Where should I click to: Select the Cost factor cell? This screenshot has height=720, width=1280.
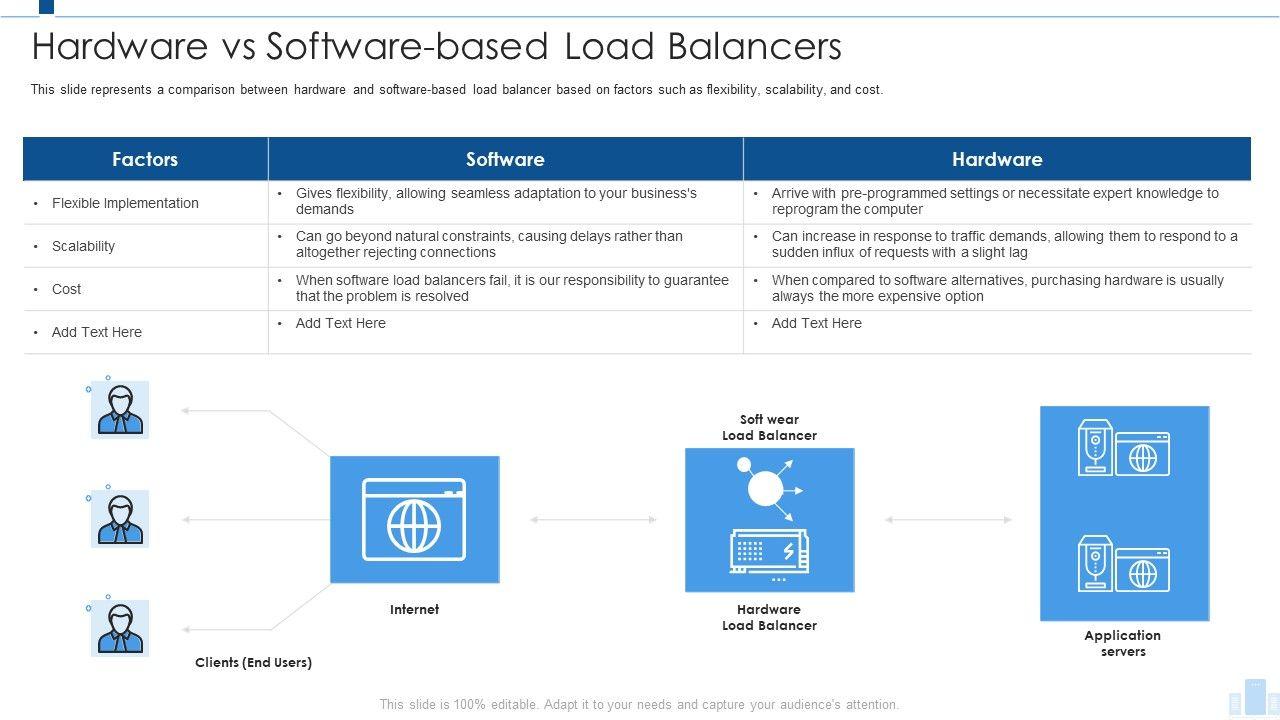[x=66, y=289]
